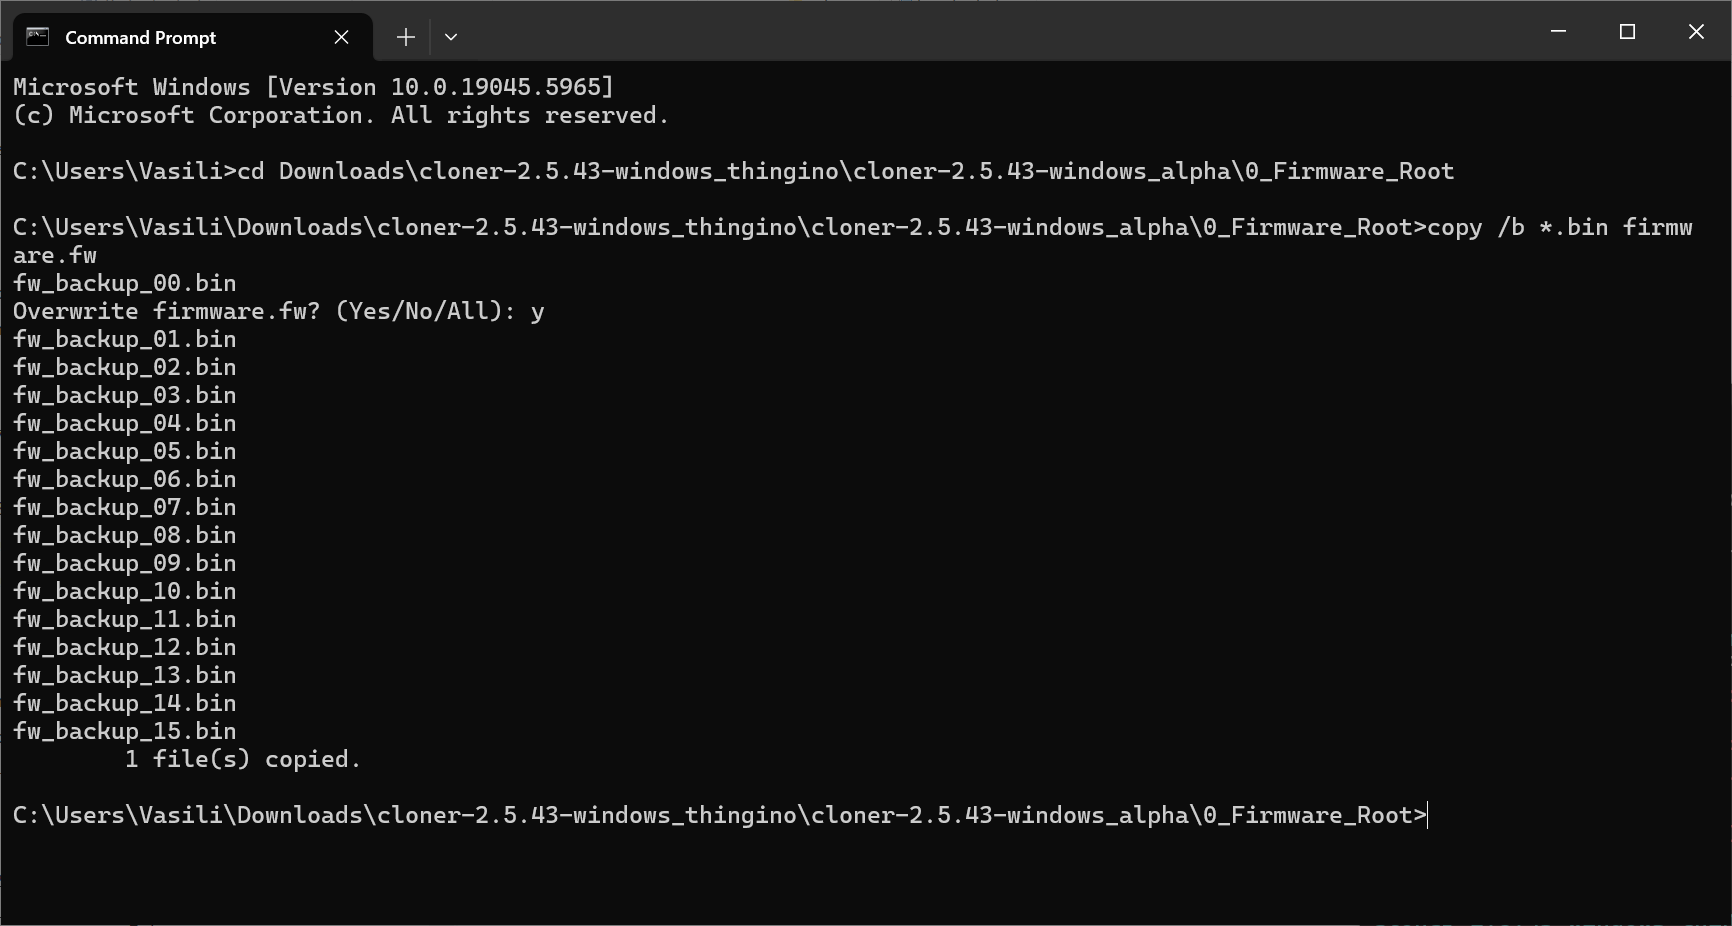The width and height of the screenshot is (1732, 926).
Task: Open a new tab with plus button
Action: coord(405,37)
